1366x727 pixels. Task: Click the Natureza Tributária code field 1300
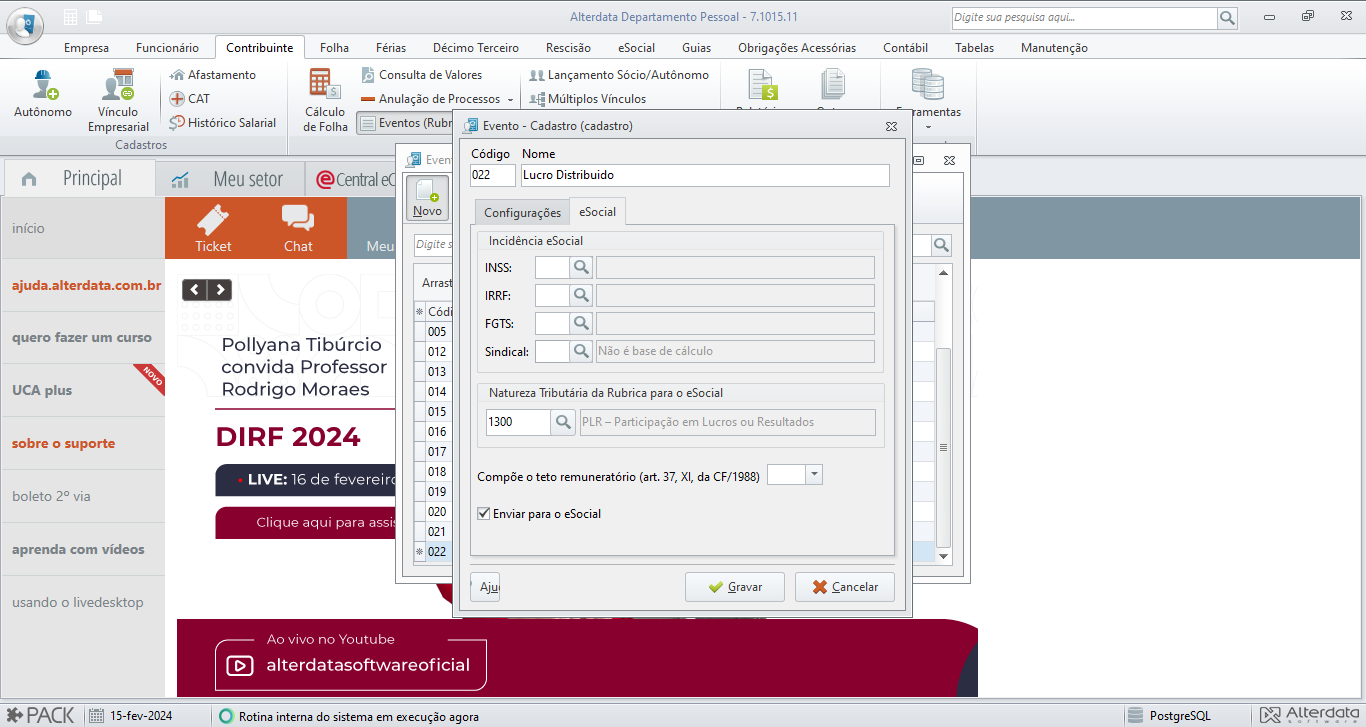click(518, 422)
